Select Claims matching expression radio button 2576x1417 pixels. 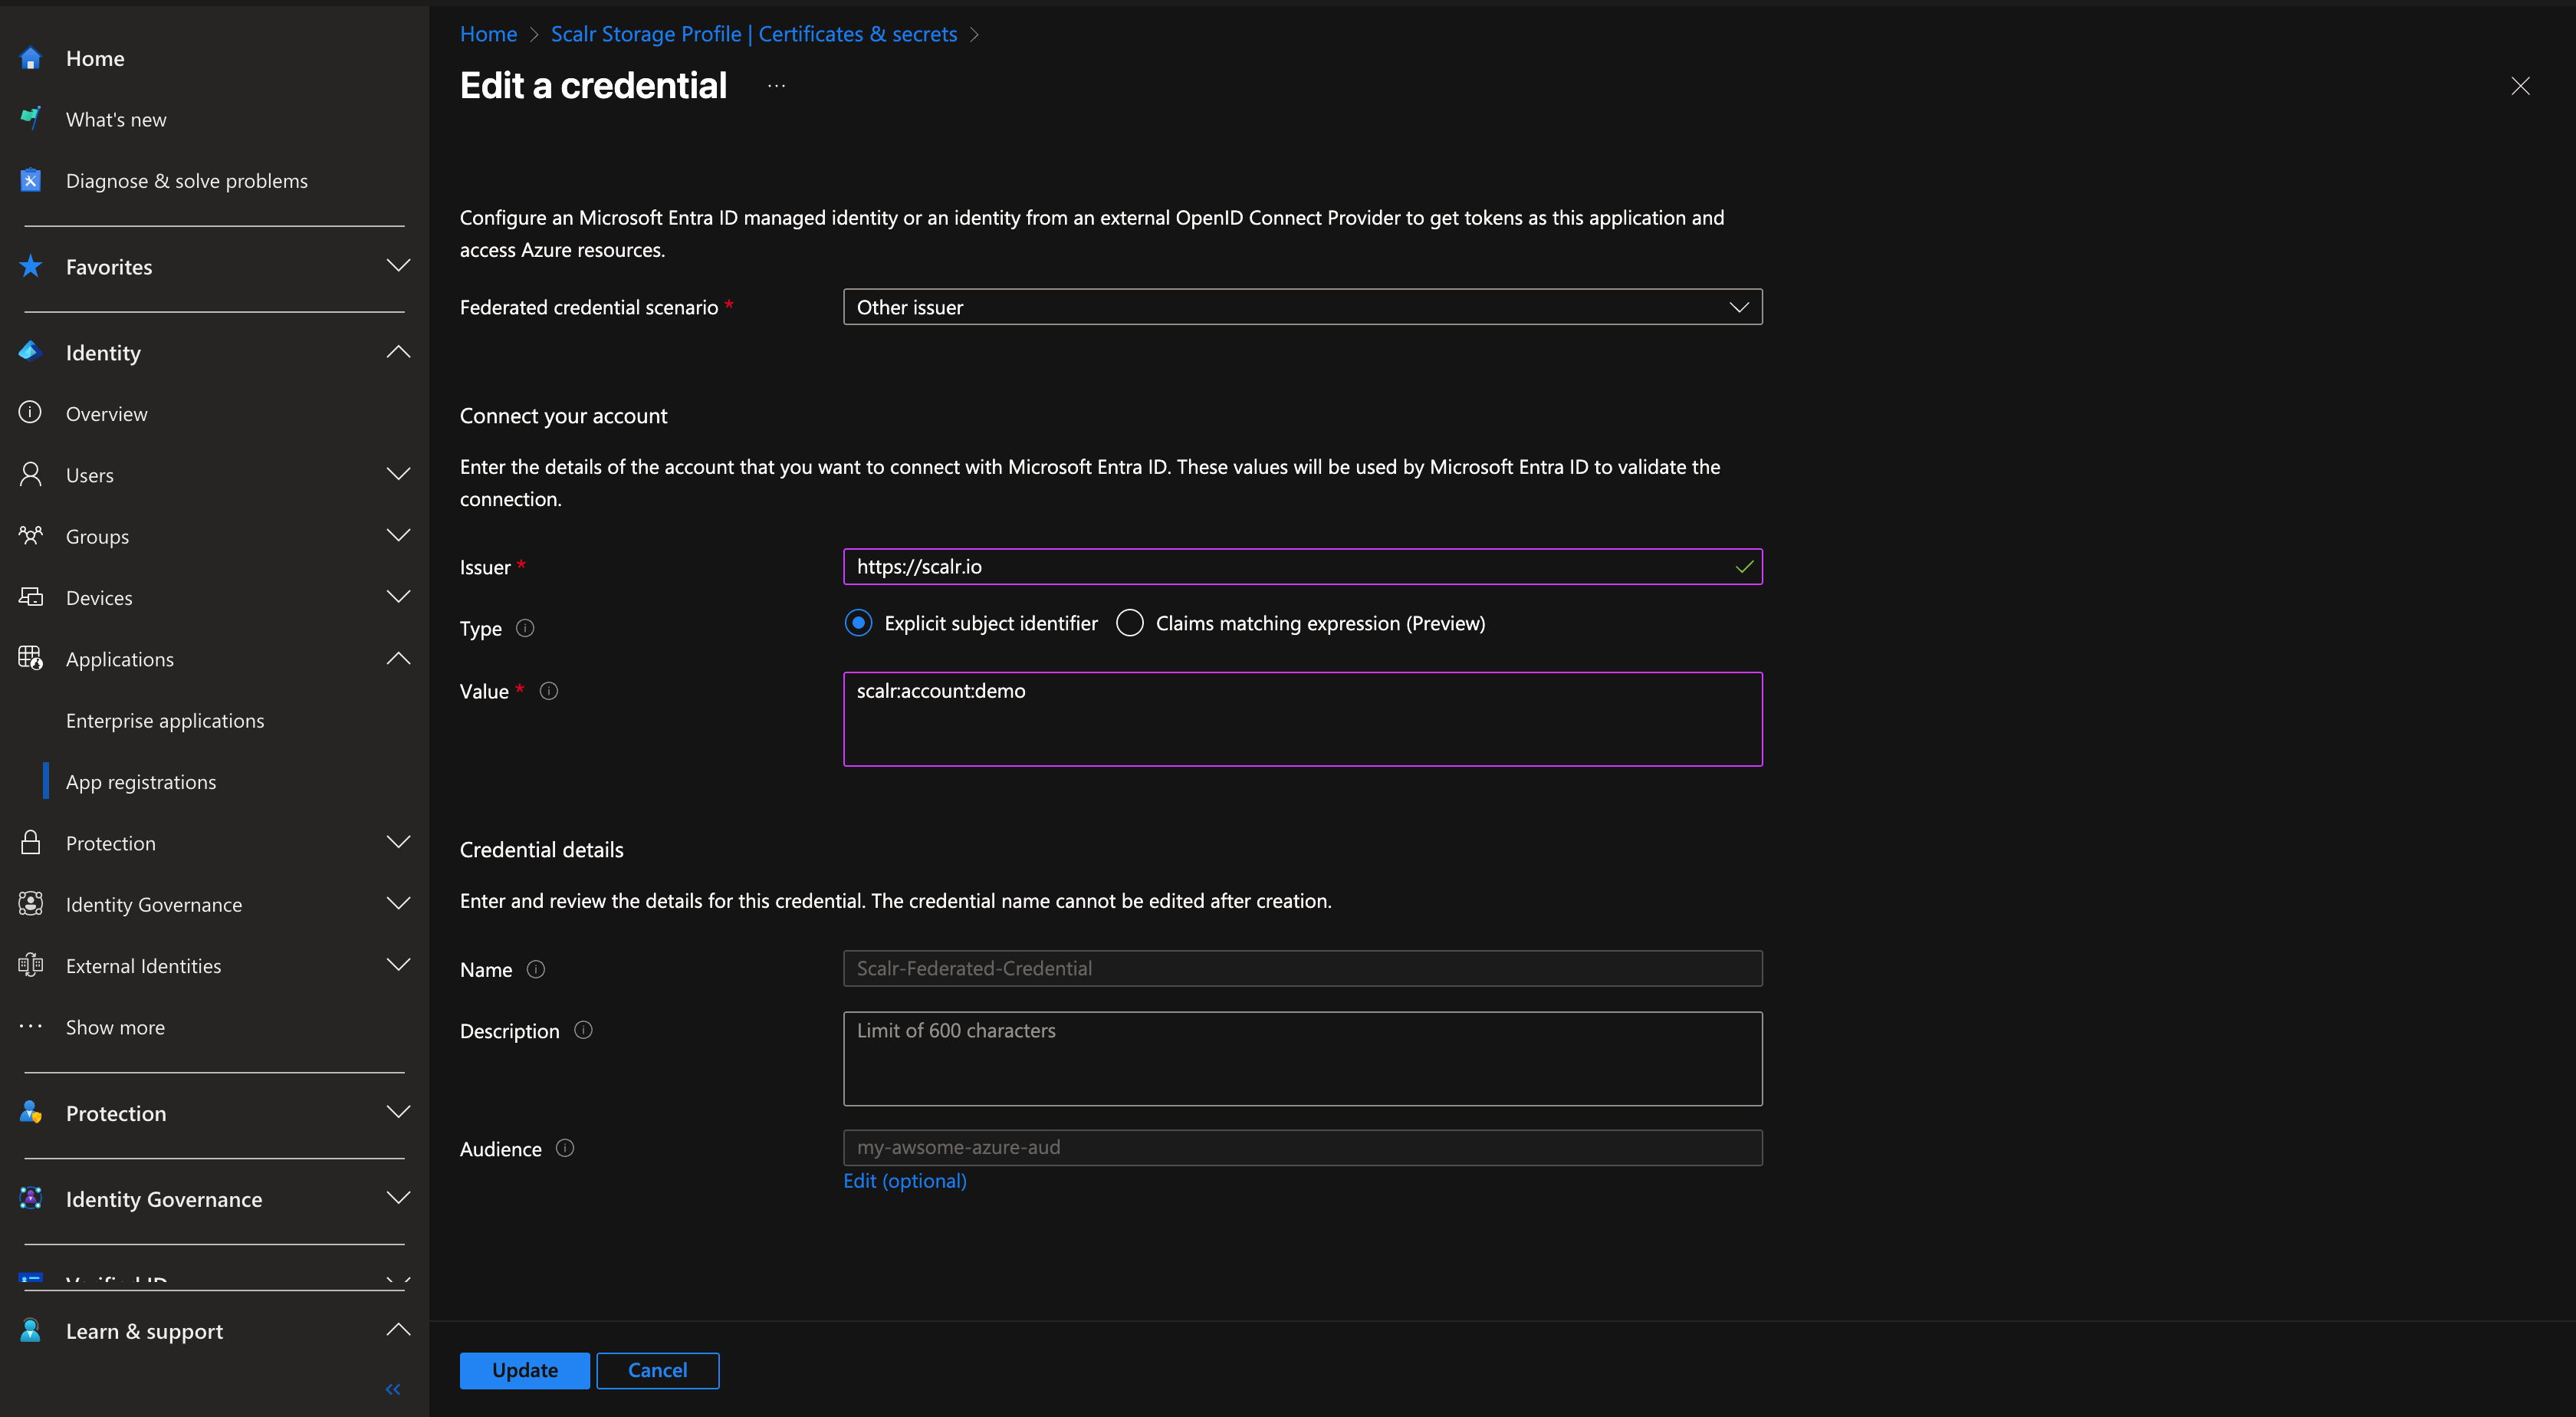1130,623
